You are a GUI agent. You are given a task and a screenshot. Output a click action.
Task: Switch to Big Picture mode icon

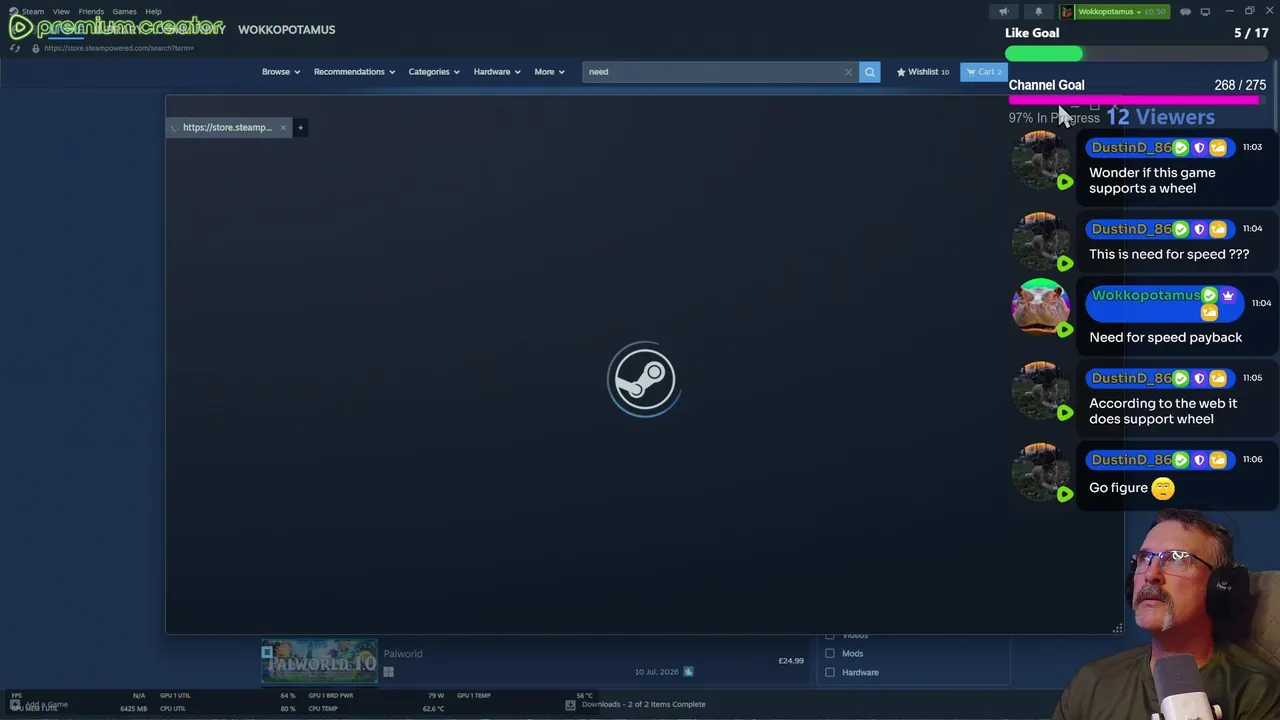1205,12
